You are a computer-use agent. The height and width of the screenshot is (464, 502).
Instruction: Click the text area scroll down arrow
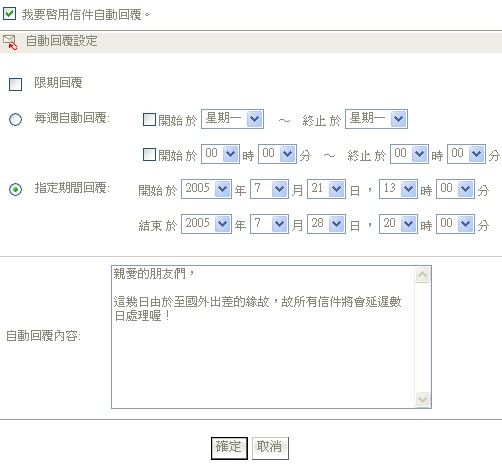[x=423, y=399]
